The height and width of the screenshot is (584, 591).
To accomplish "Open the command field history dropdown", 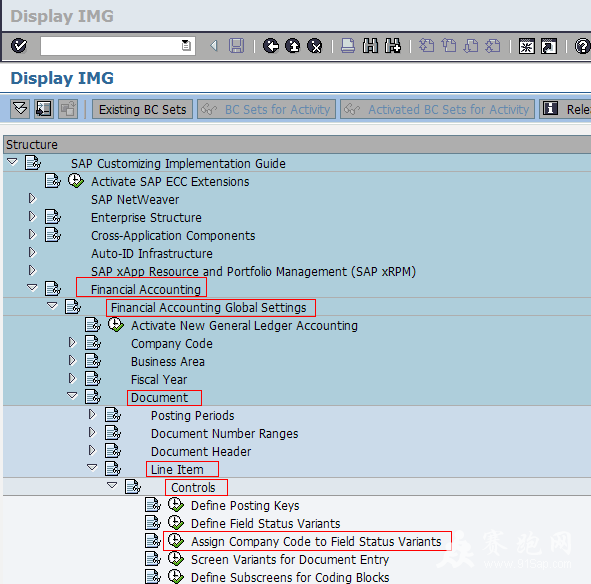I will click(186, 46).
